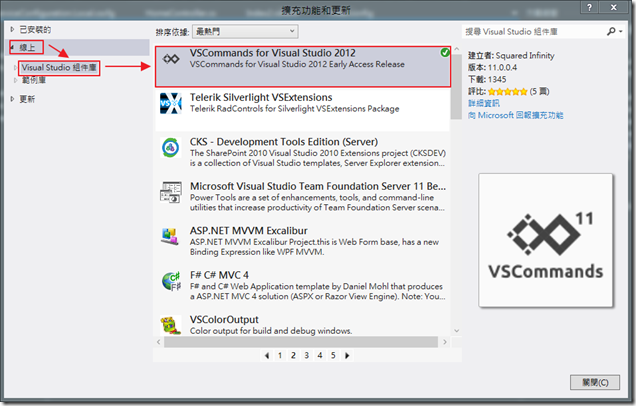
Task: Click the help question mark button
Action: 589,7
